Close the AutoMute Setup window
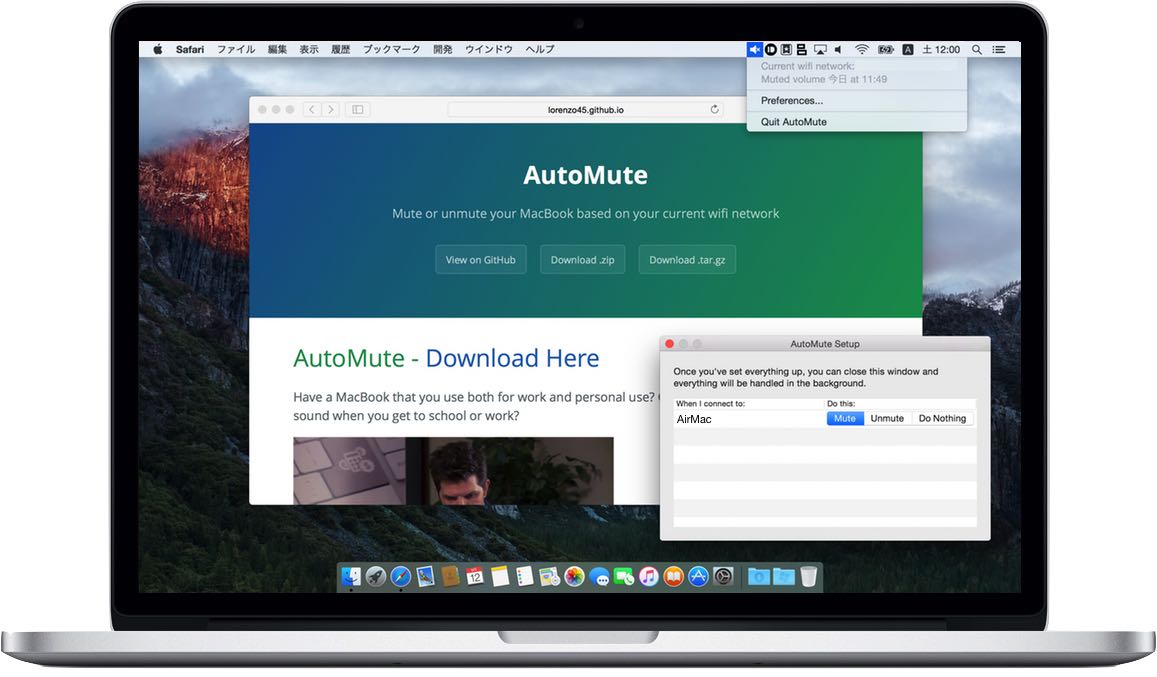This screenshot has width=1157, height=677. click(x=669, y=344)
